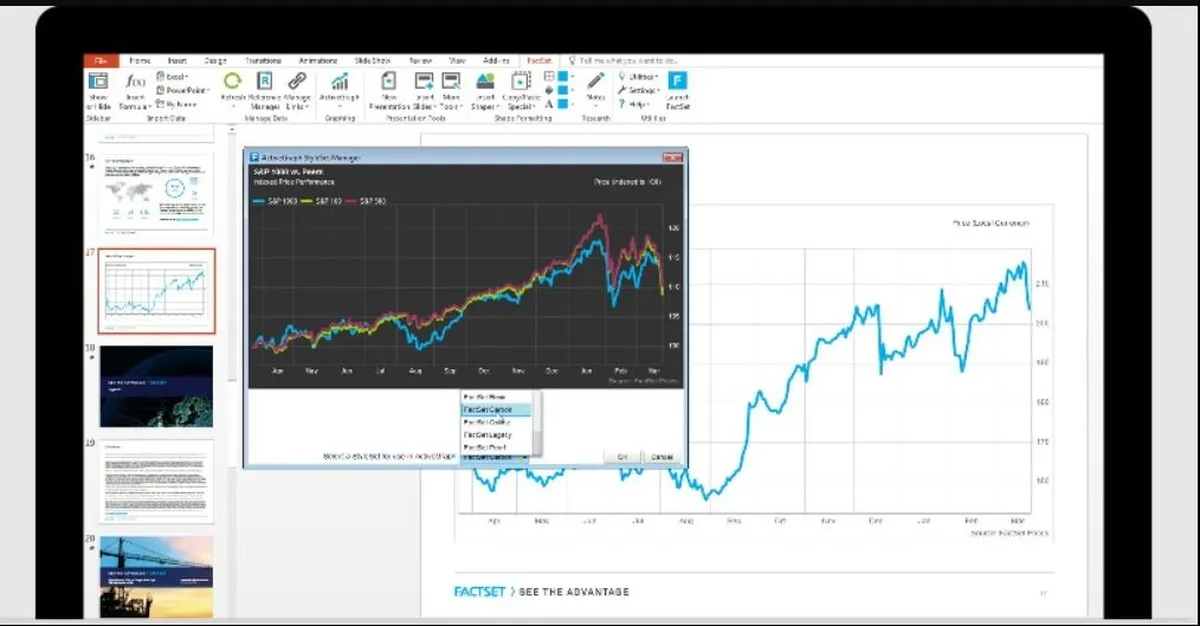
Task: Select slide 16 world map thumbnail
Action: click(x=156, y=194)
